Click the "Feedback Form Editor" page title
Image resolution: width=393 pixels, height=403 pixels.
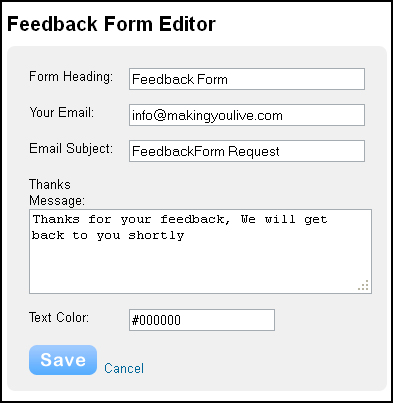click(x=111, y=24)
